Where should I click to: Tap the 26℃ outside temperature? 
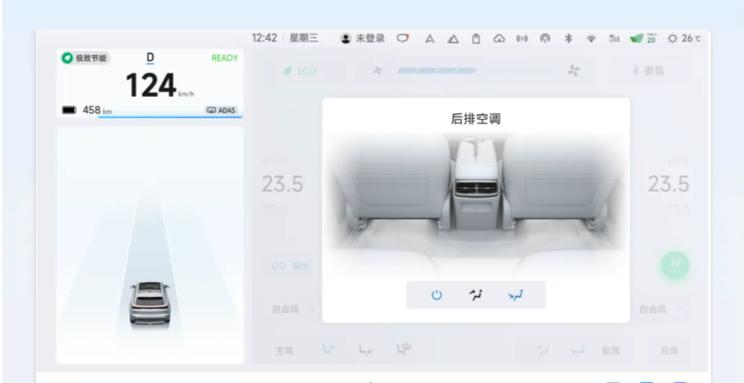click(x=691, y=39)
